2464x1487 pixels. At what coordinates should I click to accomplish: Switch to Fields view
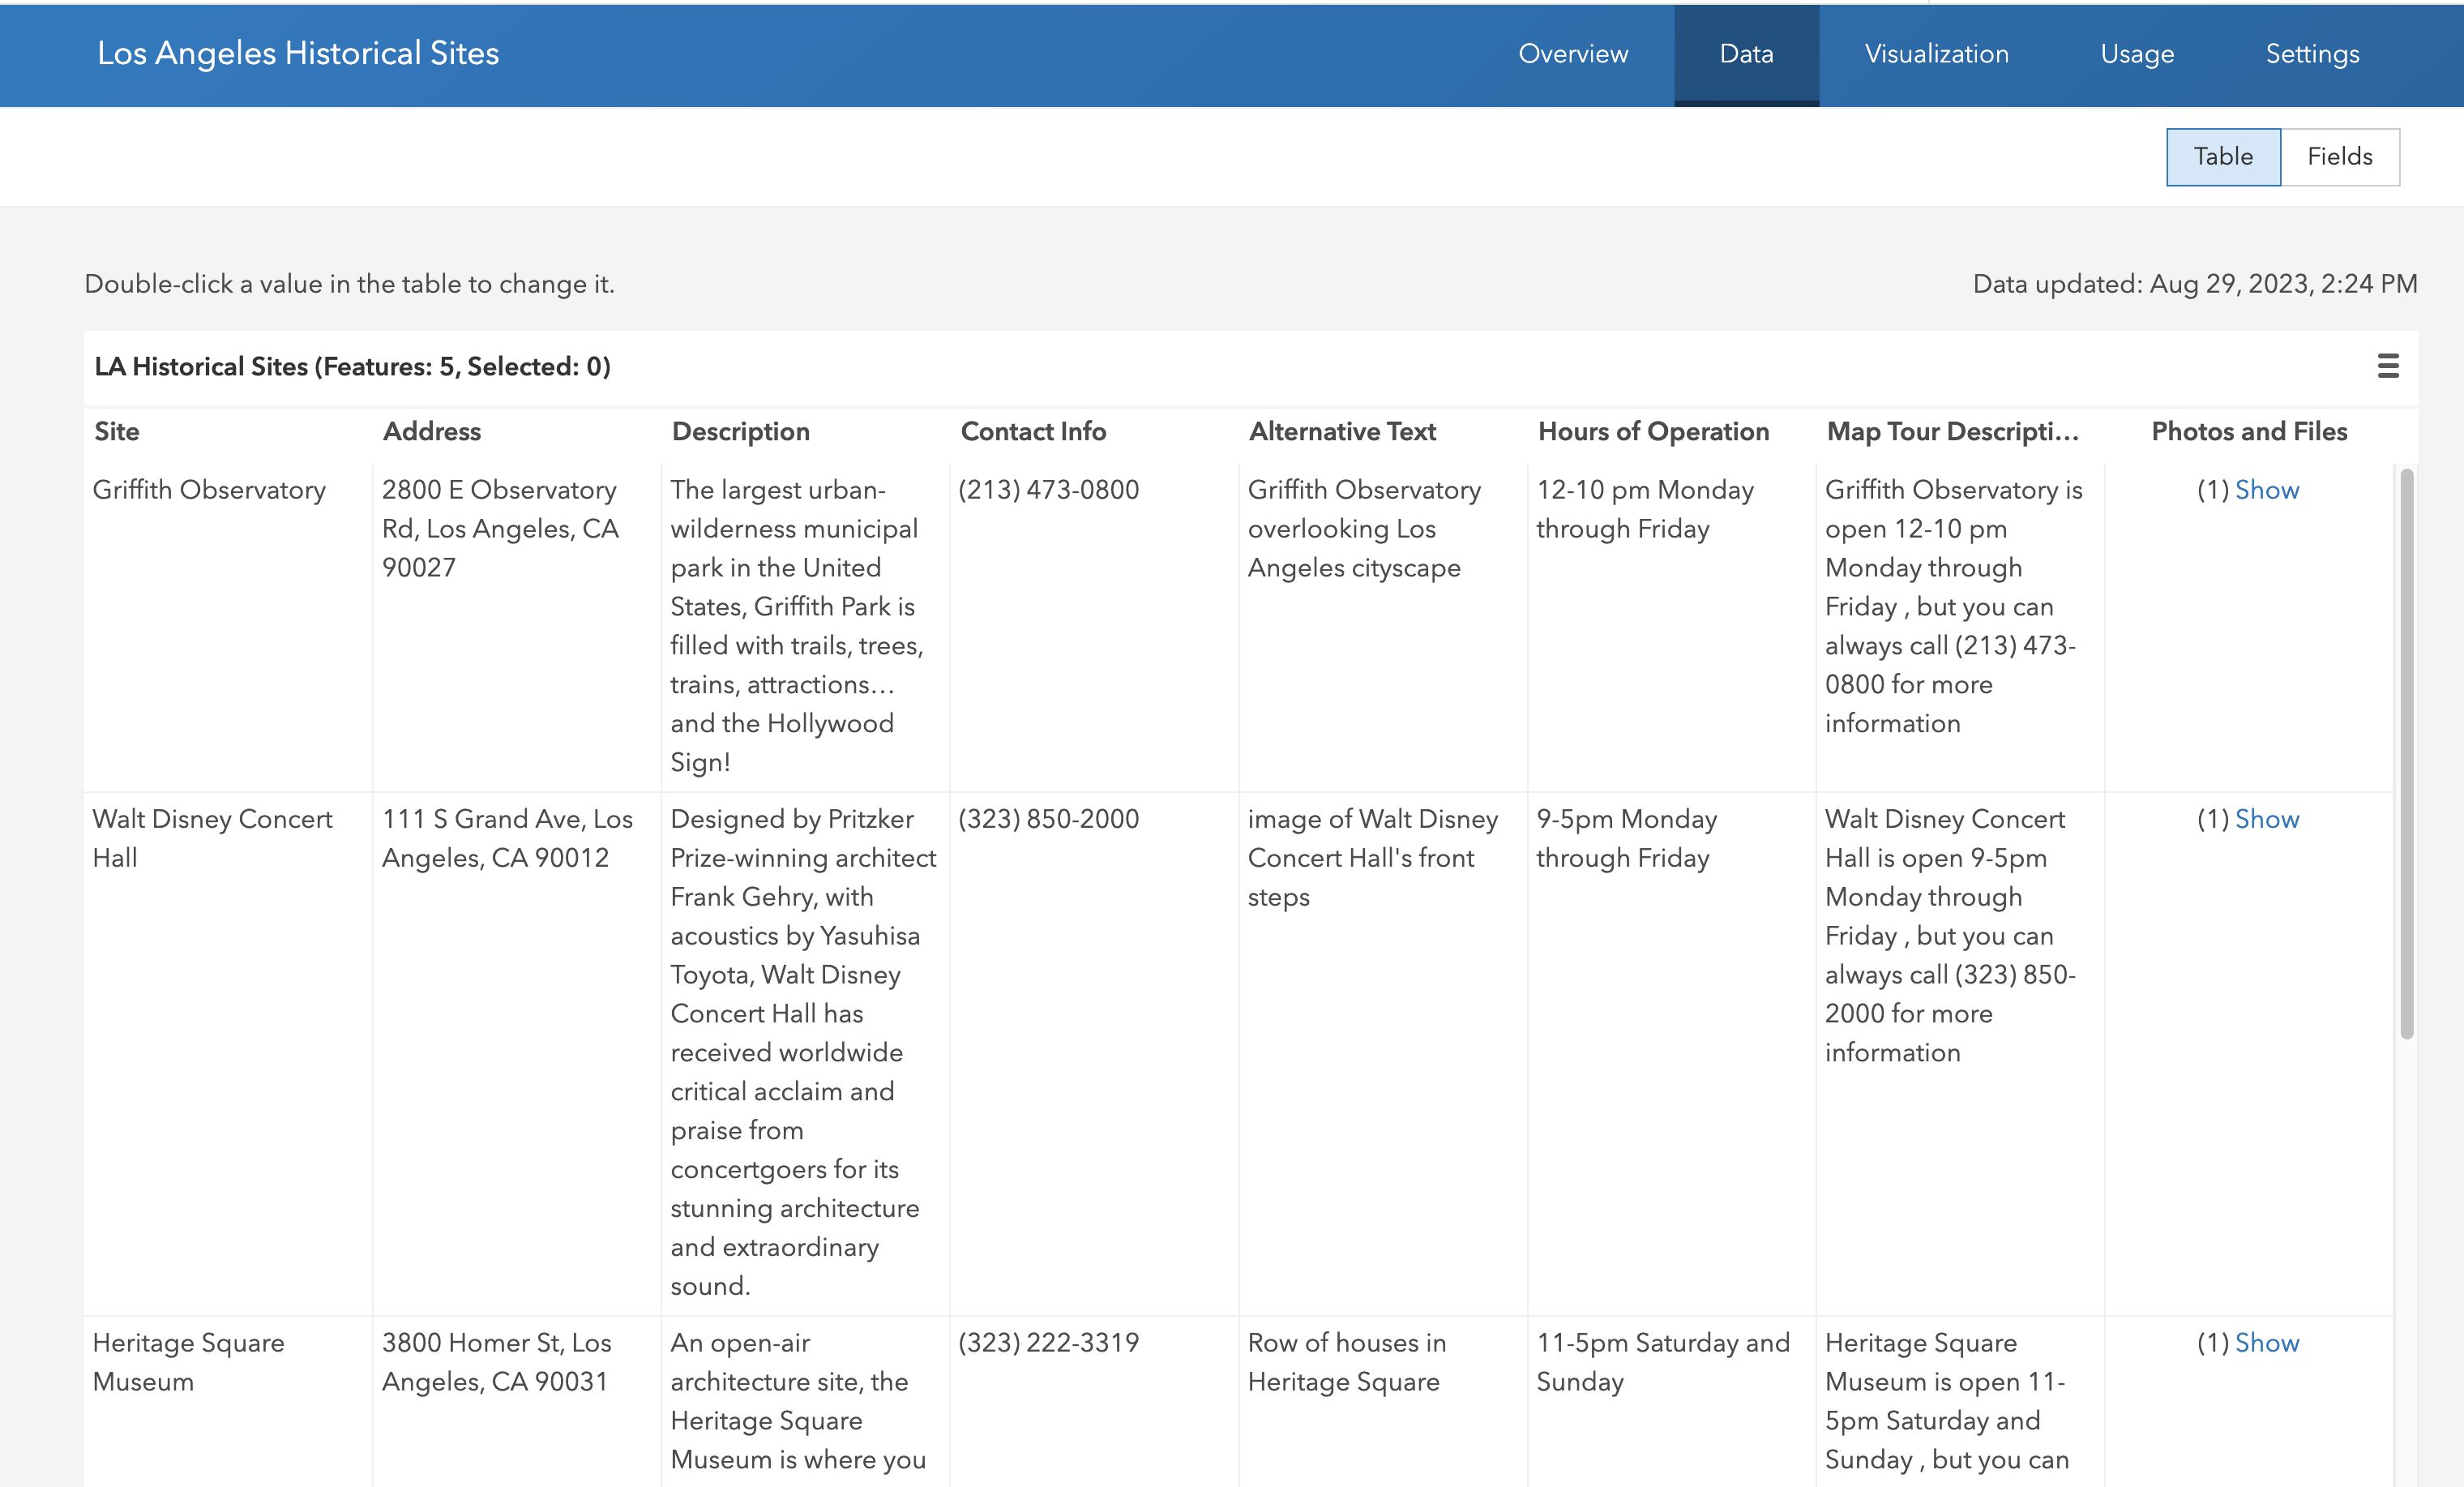(2339, 157)
